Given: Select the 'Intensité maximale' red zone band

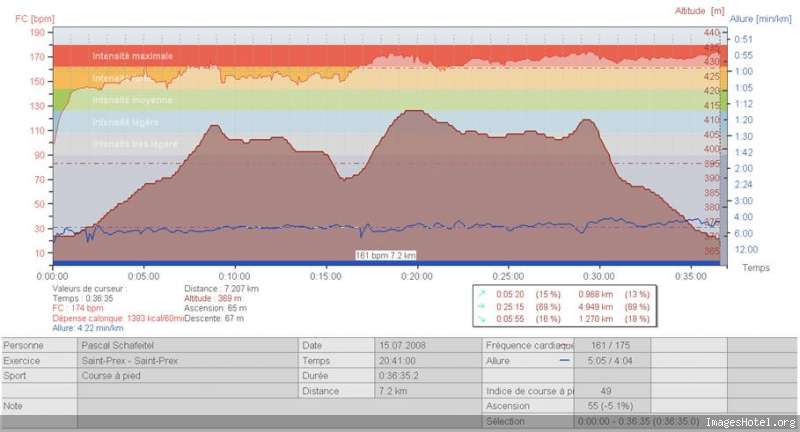Looking at the screenshot, I should [386, 56].
